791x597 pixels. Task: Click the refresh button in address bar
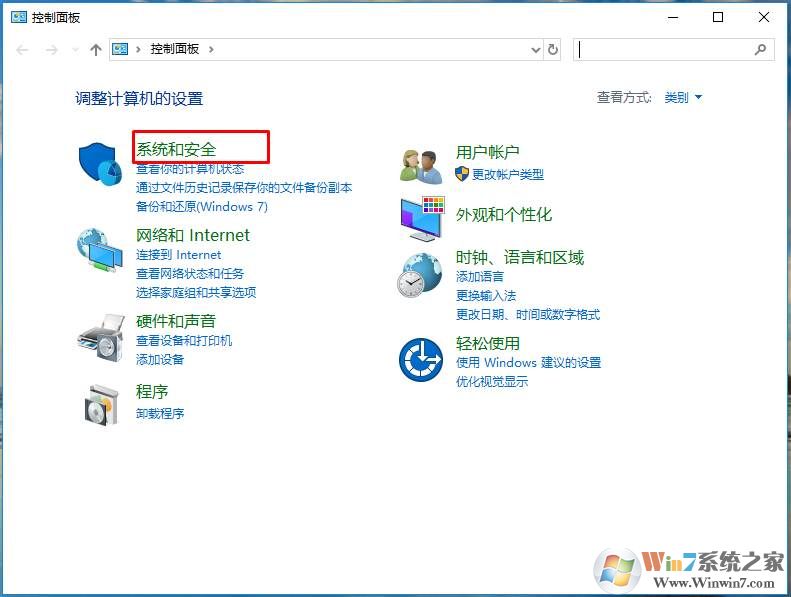(553, 49)
